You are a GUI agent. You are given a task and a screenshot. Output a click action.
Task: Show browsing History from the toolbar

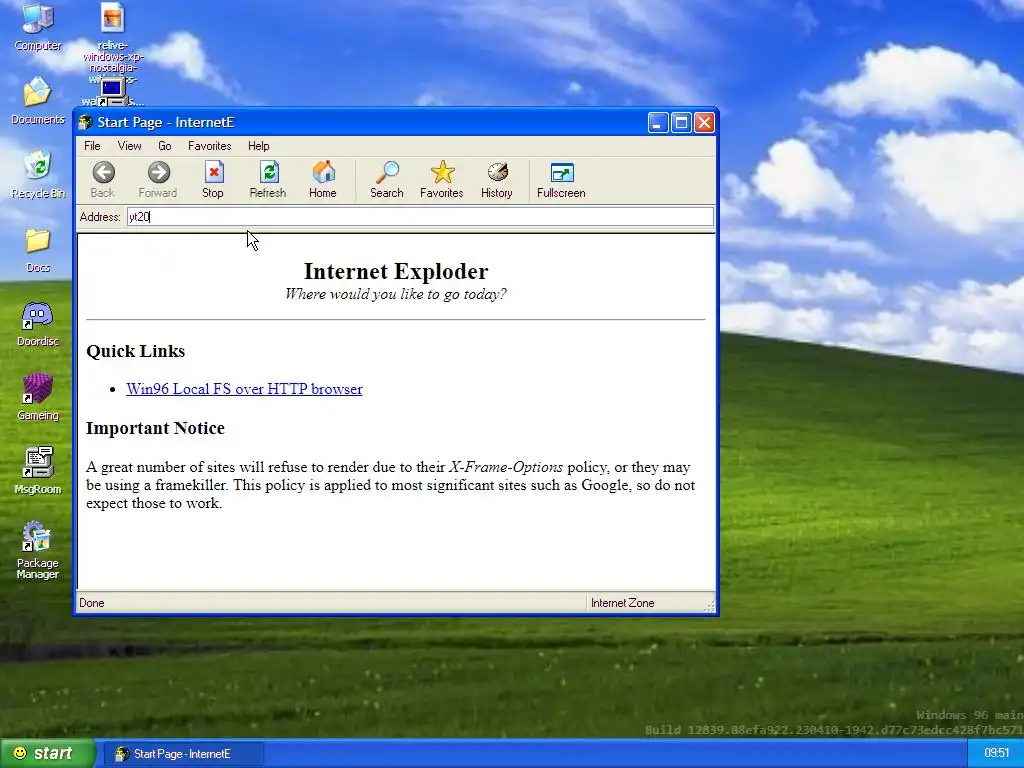[496, 180]
